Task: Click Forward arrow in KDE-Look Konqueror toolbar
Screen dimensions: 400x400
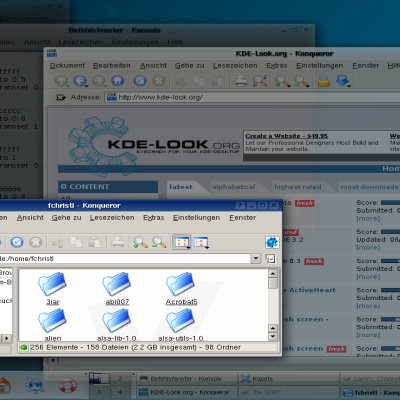Action: click(99, 81)
